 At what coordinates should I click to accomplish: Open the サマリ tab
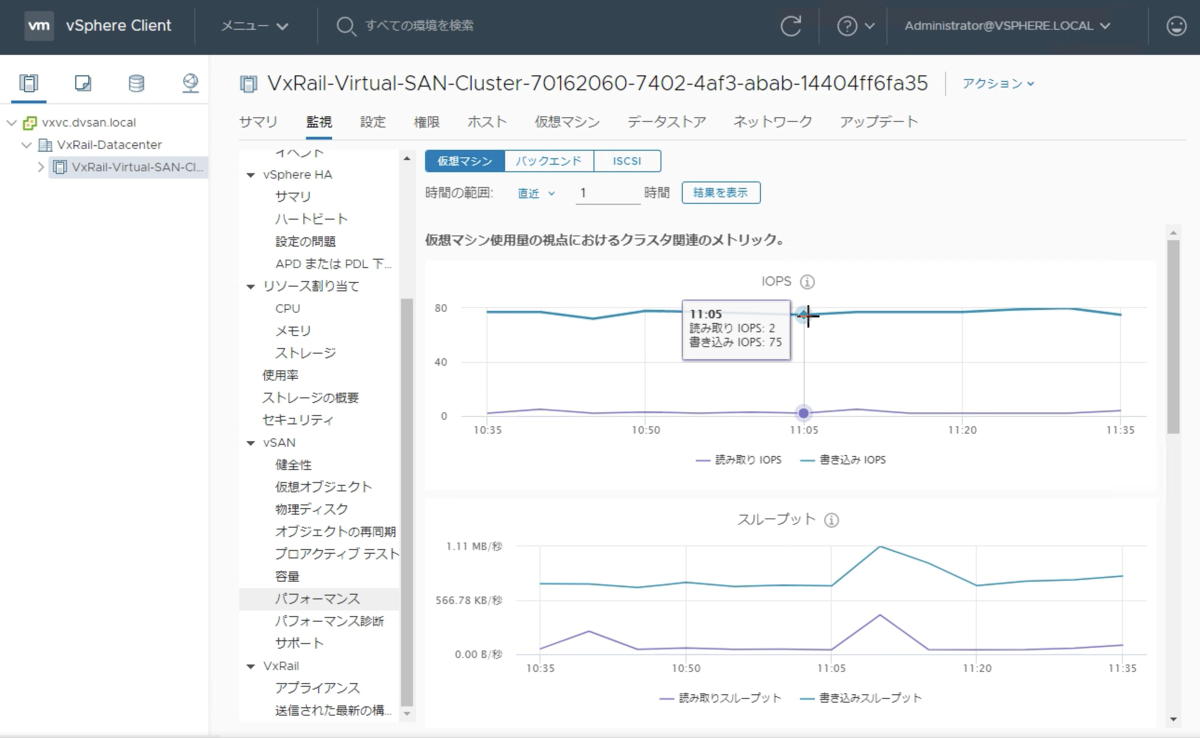pyautogui.click(x=258, y=122)
